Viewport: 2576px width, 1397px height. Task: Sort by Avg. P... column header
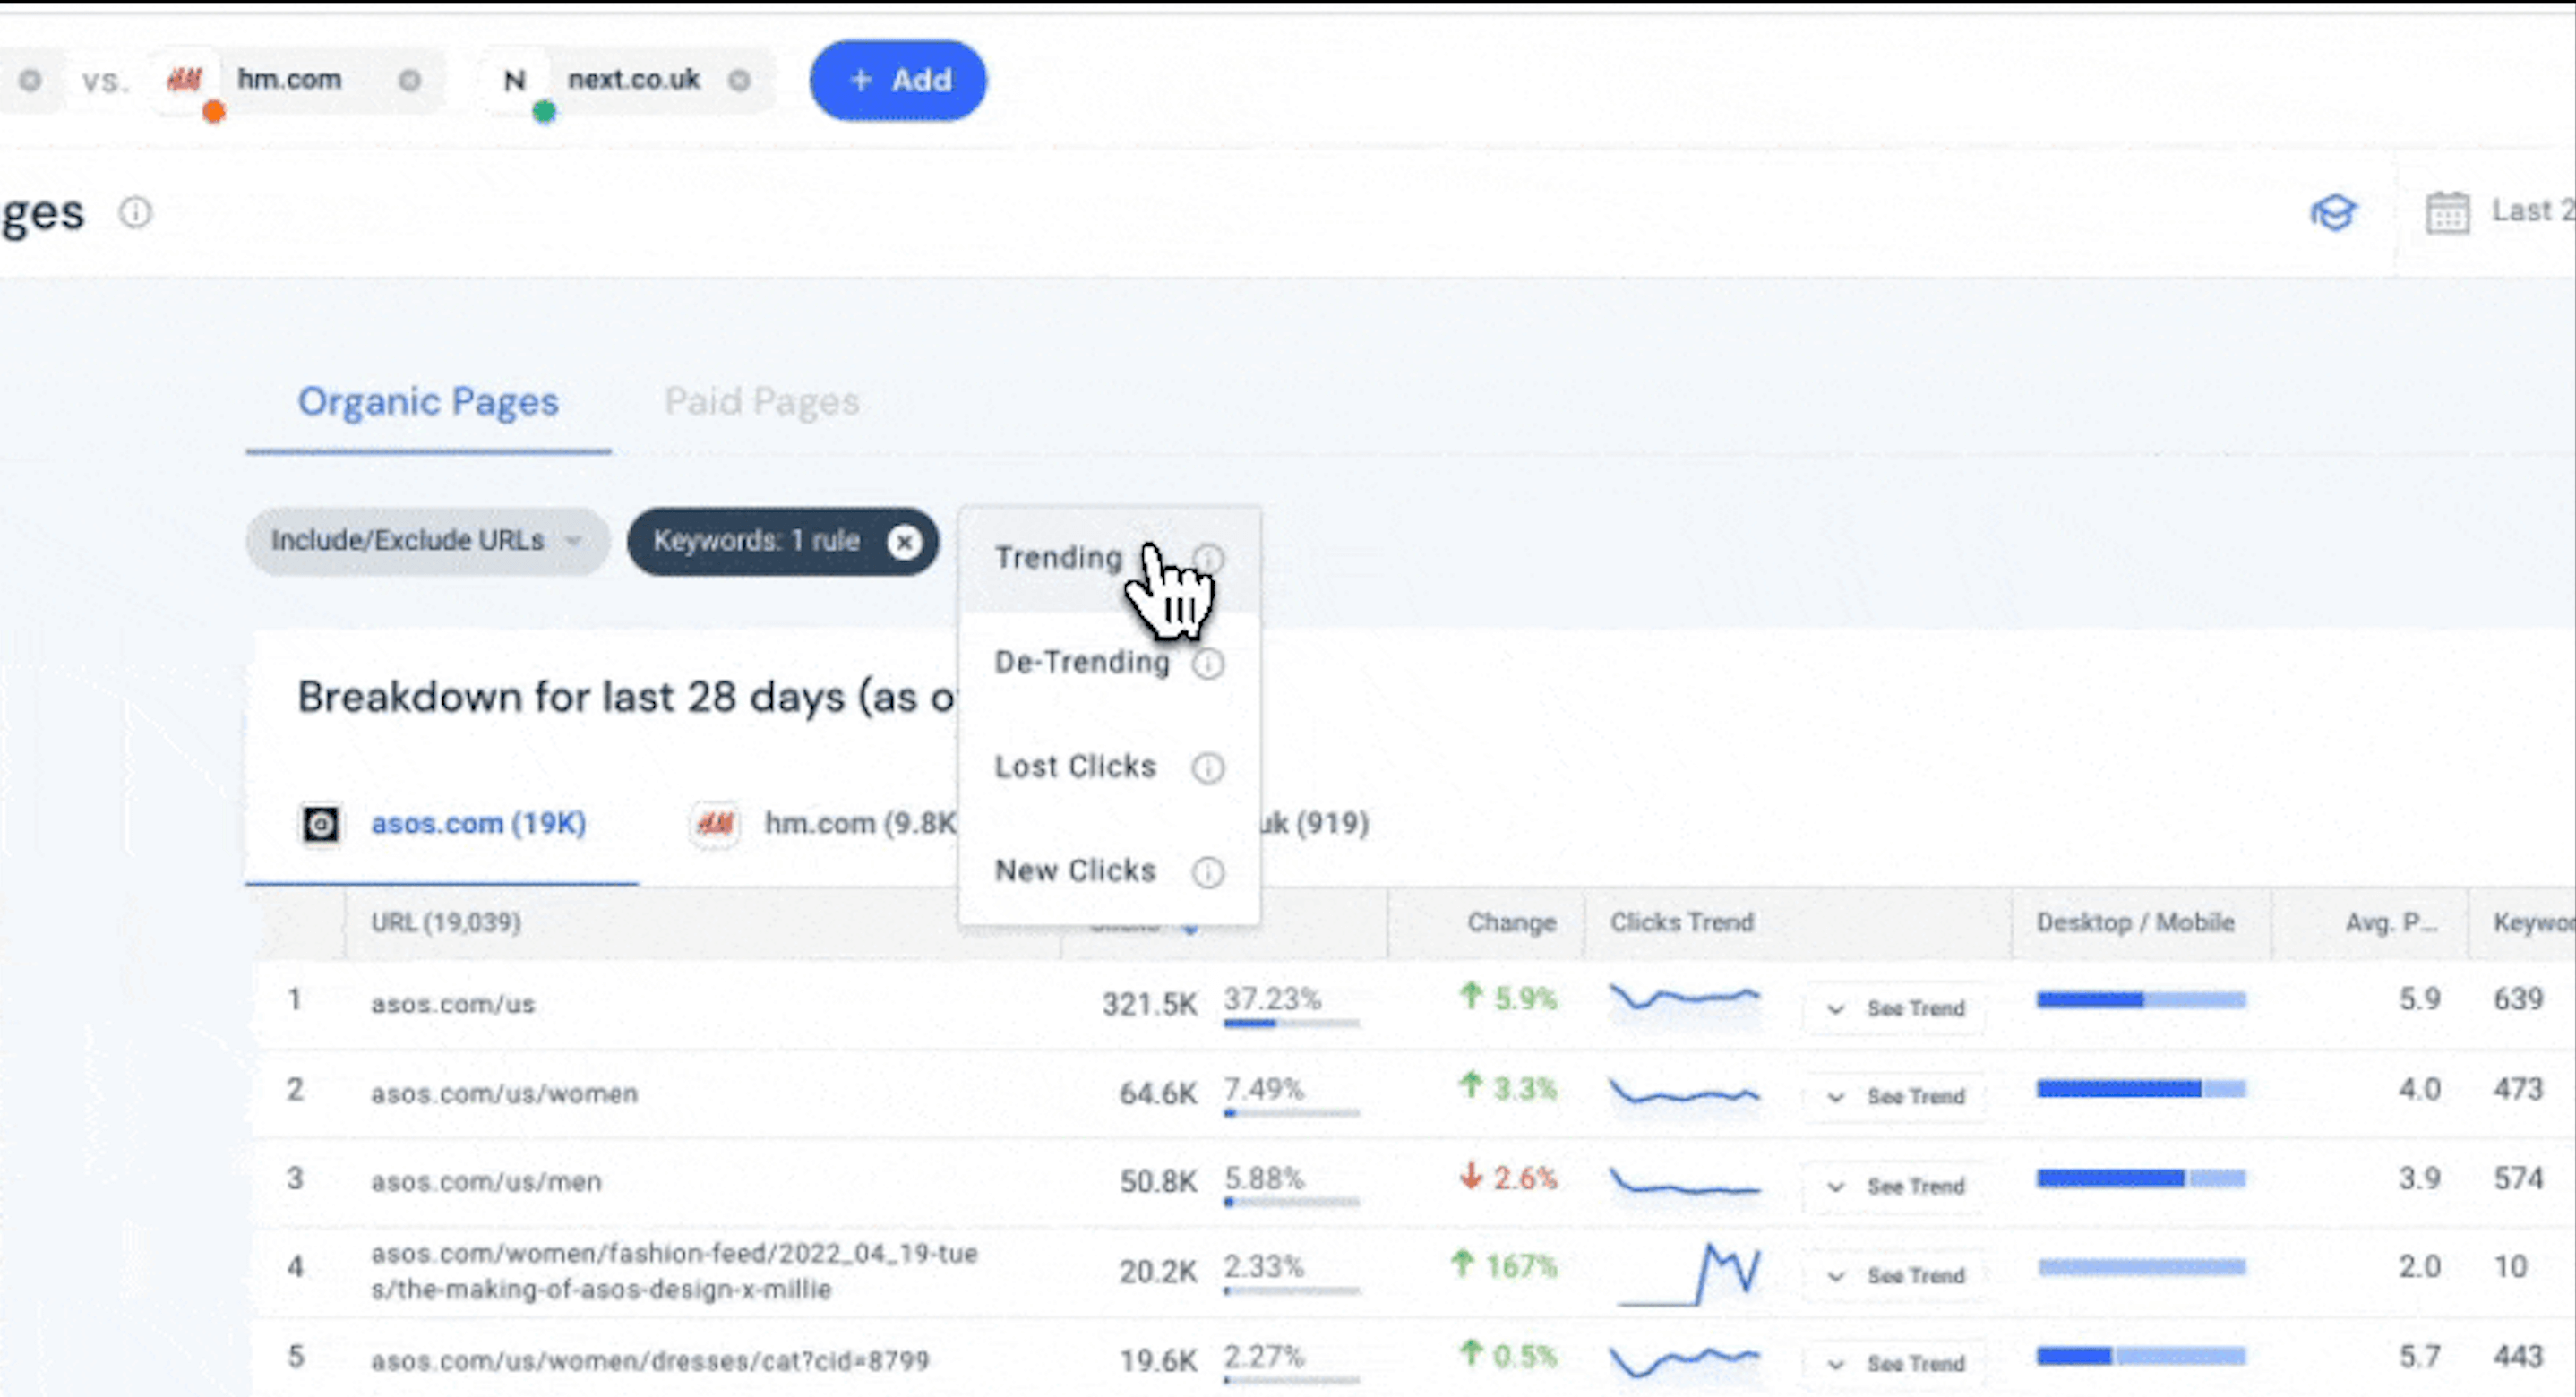pos(2391,922)
